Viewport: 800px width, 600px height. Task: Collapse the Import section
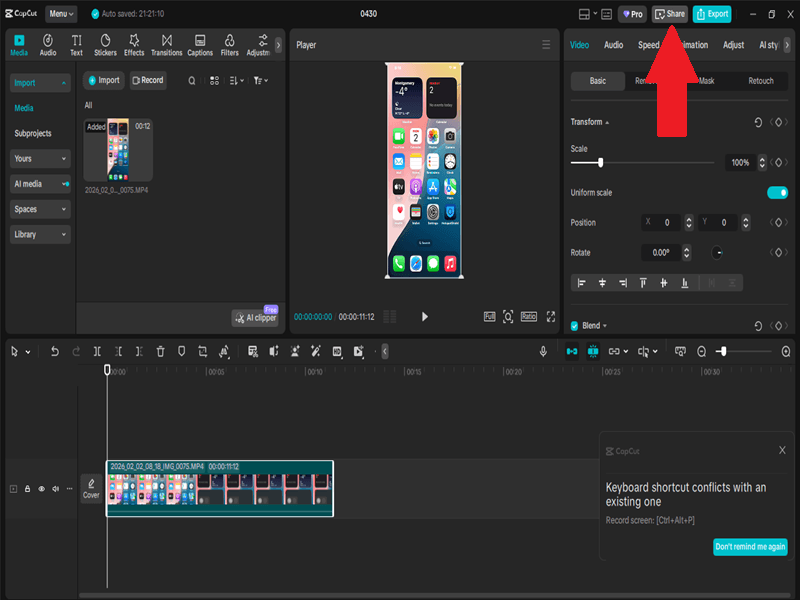coord(40,83)
